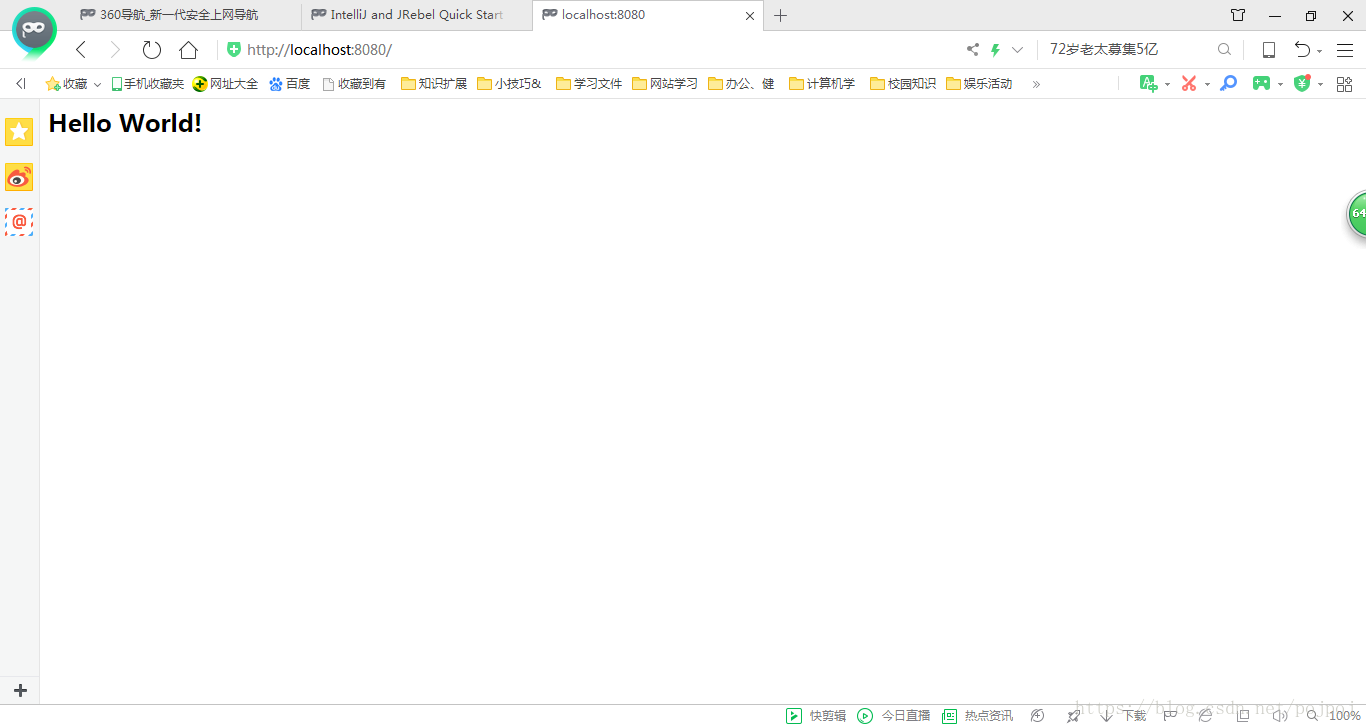Go back to the previous page
This screenshot has height=728, width=1366.
tap(81, 50)
